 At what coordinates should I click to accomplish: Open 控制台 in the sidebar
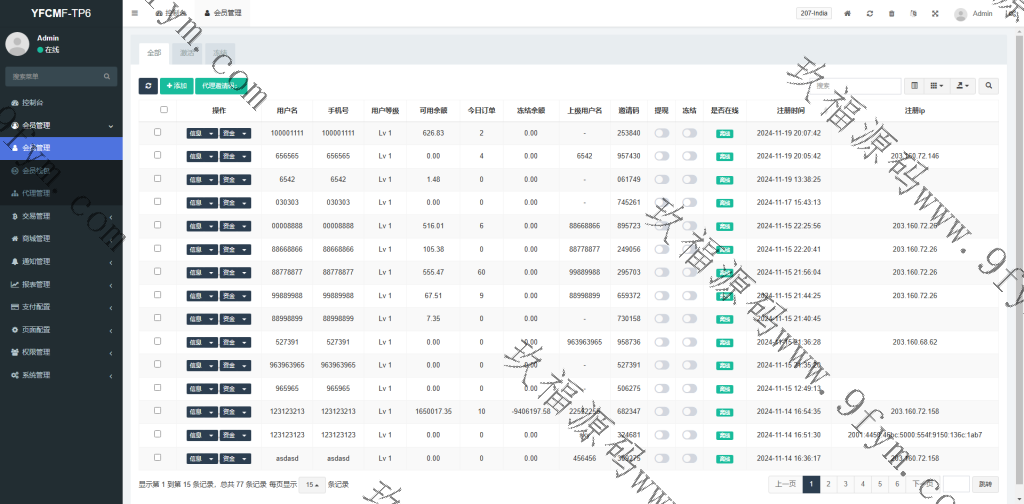[62, 103]
